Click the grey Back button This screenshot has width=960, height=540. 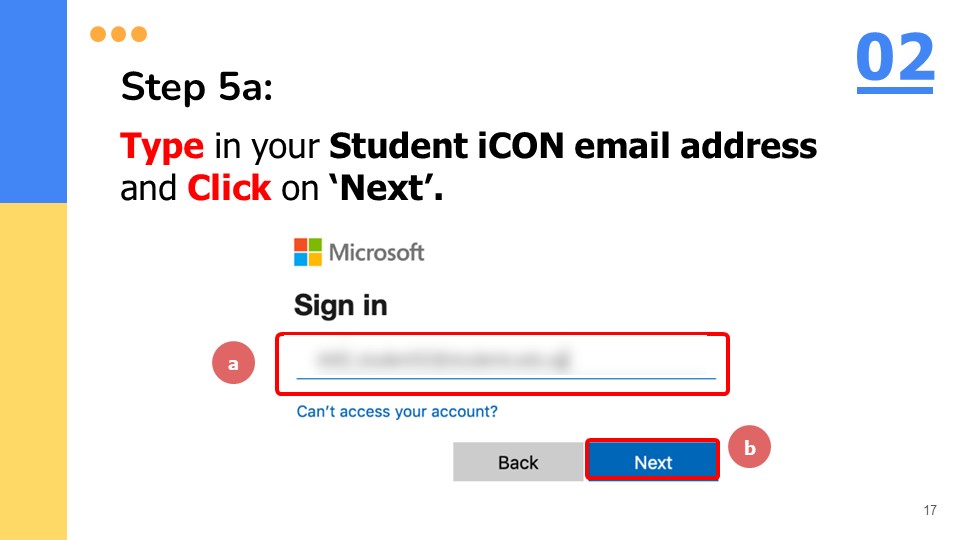point(518,462)
